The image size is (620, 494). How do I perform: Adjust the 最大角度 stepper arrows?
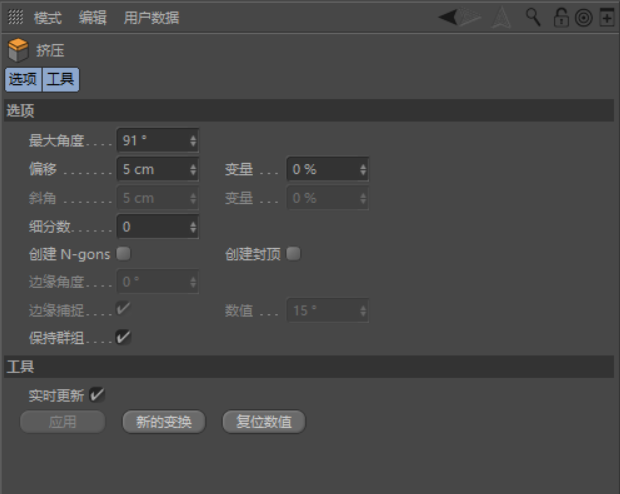(193, 140)
